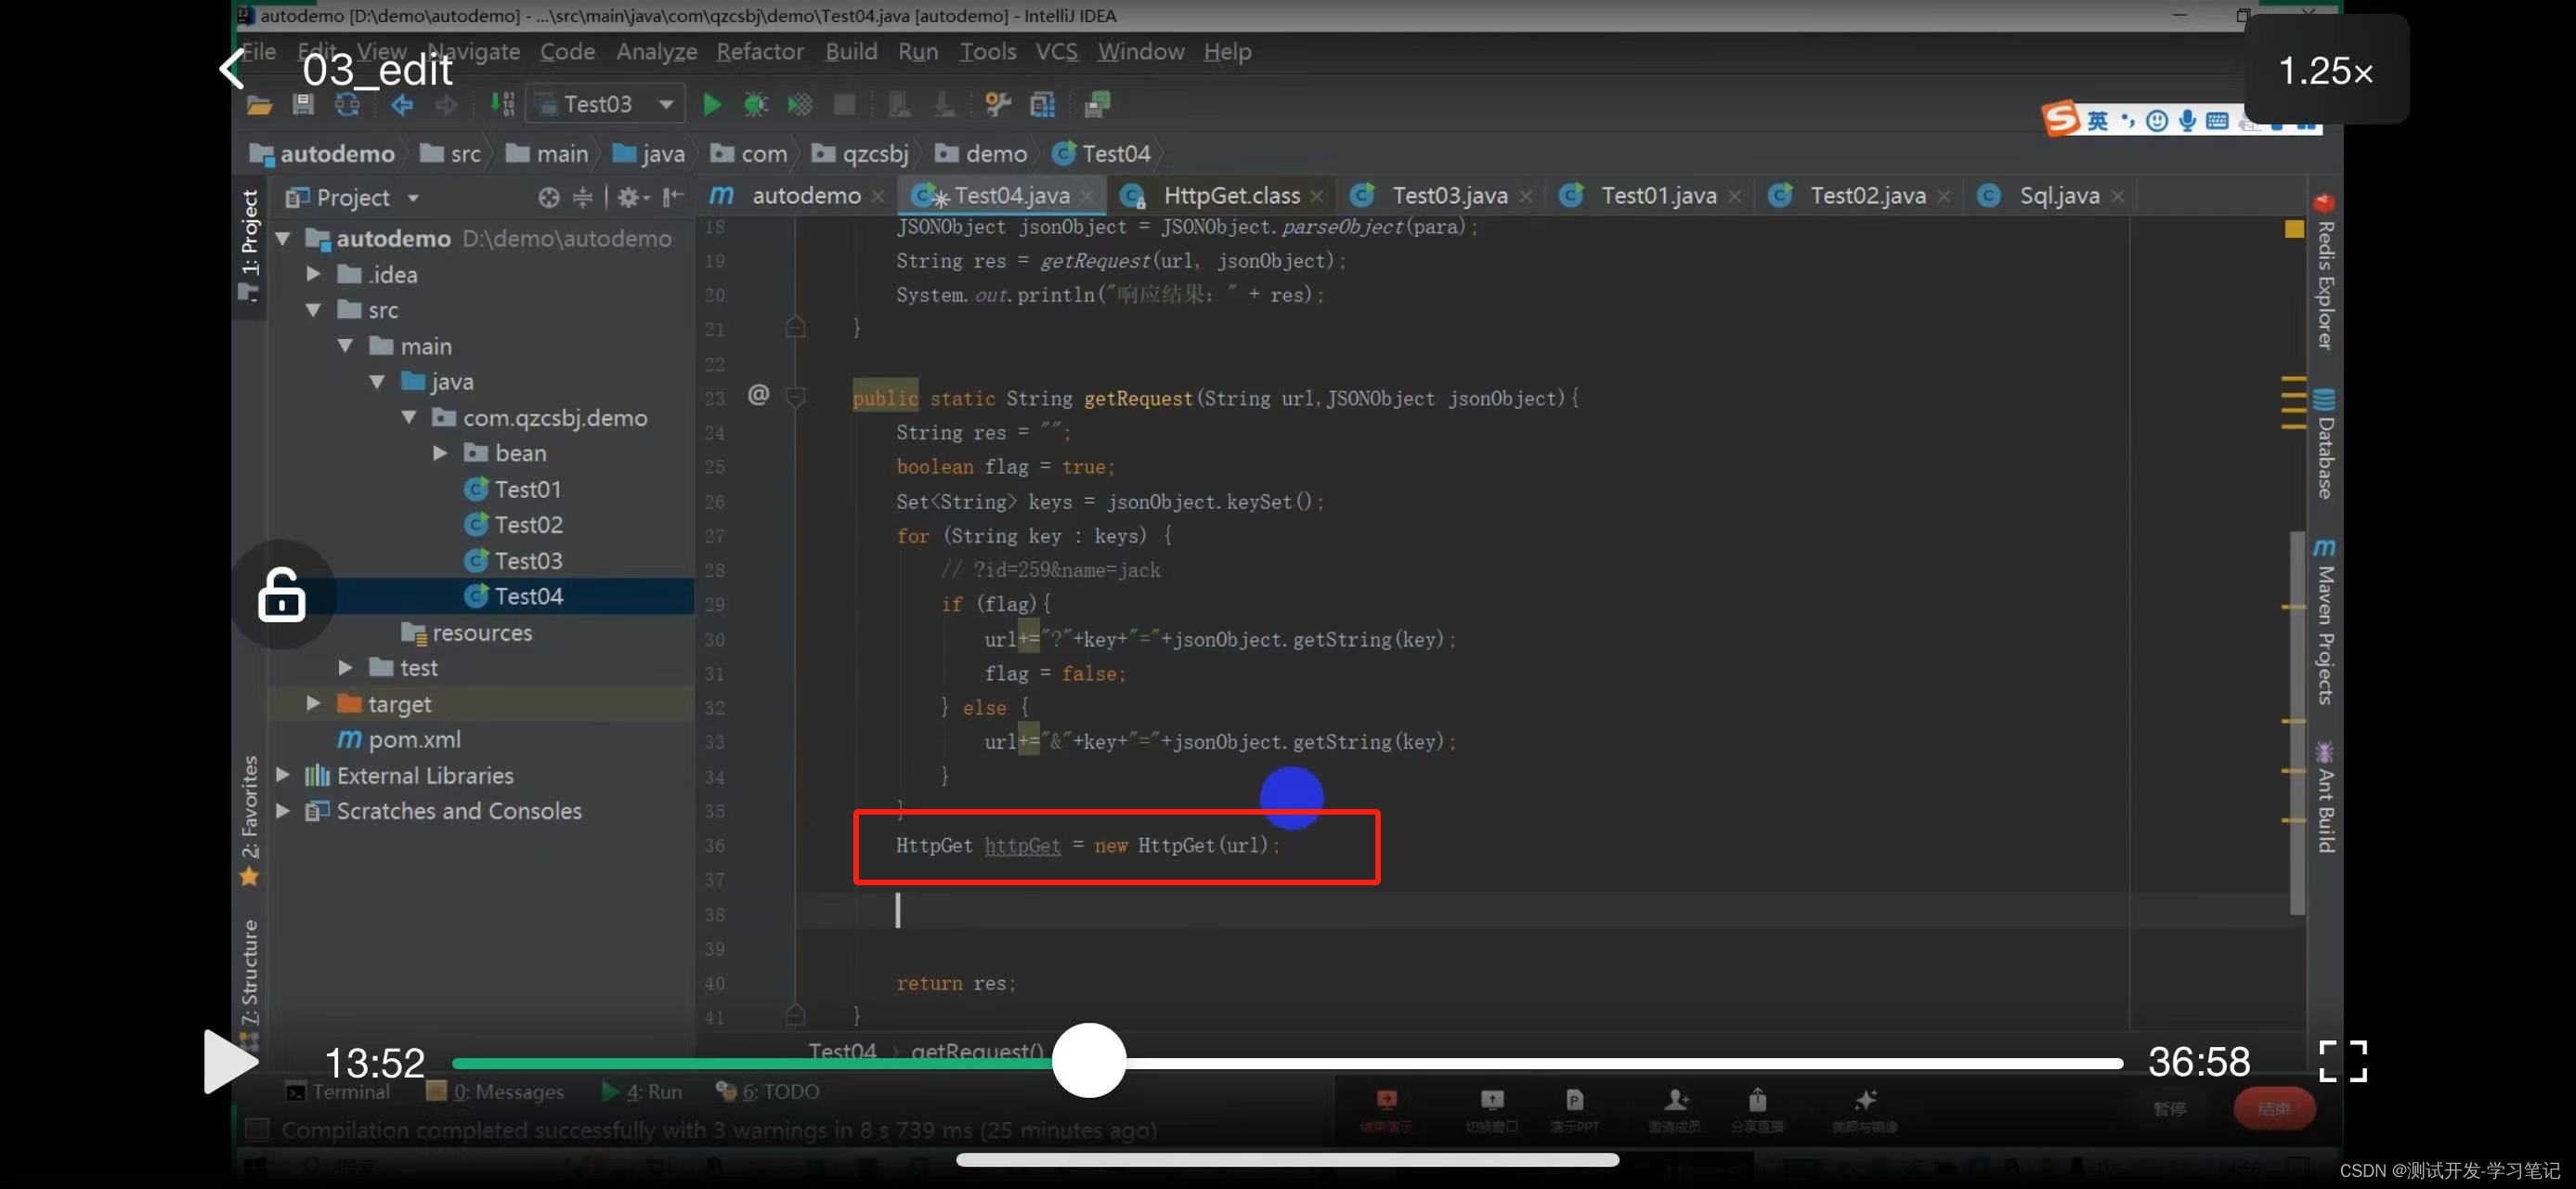This screenshot has width=2576, height=1189.
Task: Toggle the Sogou punctuation mode button
Action: (x=2127, y=121)
